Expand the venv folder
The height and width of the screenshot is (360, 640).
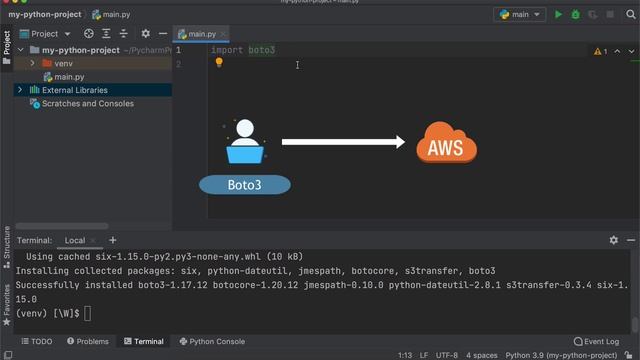click(x=32, y=63)
